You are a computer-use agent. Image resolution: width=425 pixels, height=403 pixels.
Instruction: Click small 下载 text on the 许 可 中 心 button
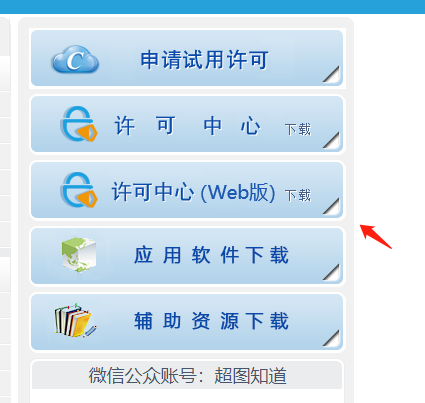click(298, 129)
